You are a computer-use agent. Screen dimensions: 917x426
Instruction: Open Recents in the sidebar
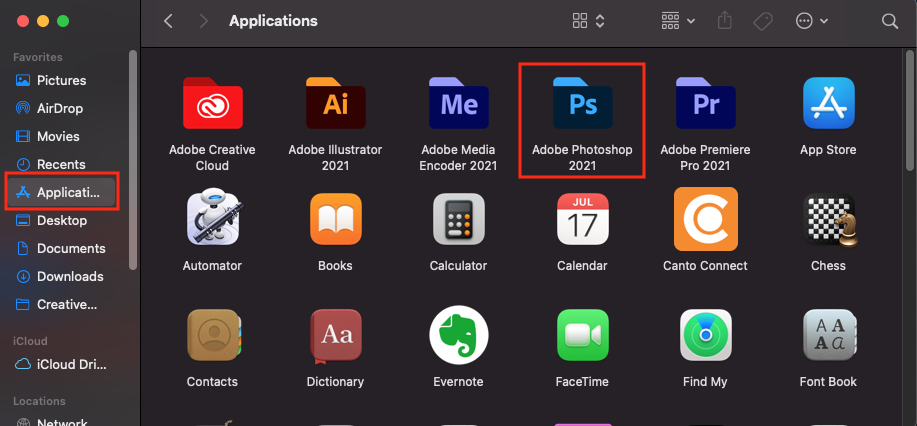click(x=61, y=164)
